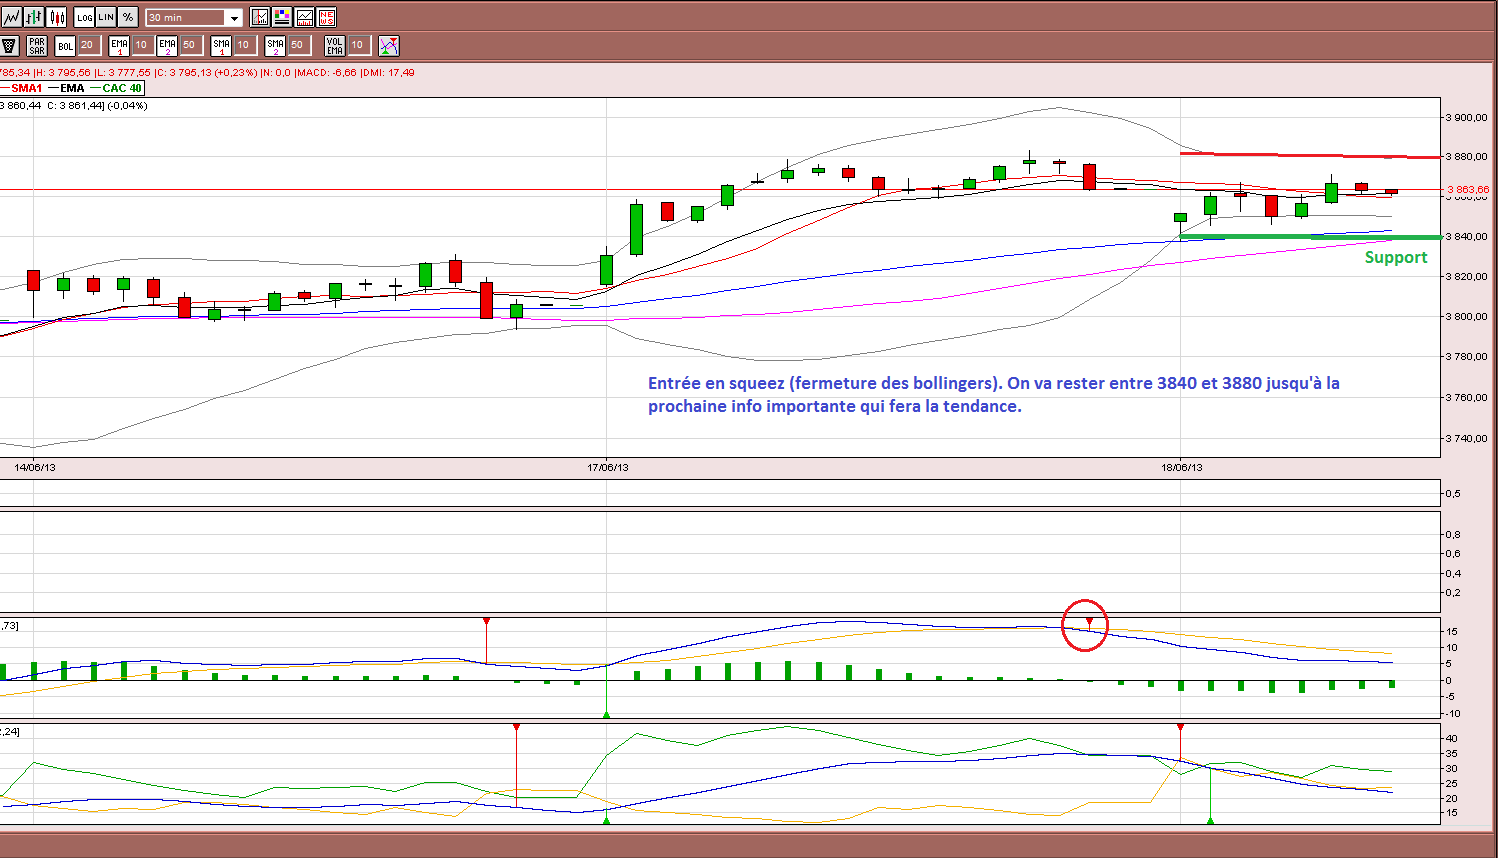Click the crosshair cursor chart icon
Screen dimensions: 1498x858
(x=260, y=17)
